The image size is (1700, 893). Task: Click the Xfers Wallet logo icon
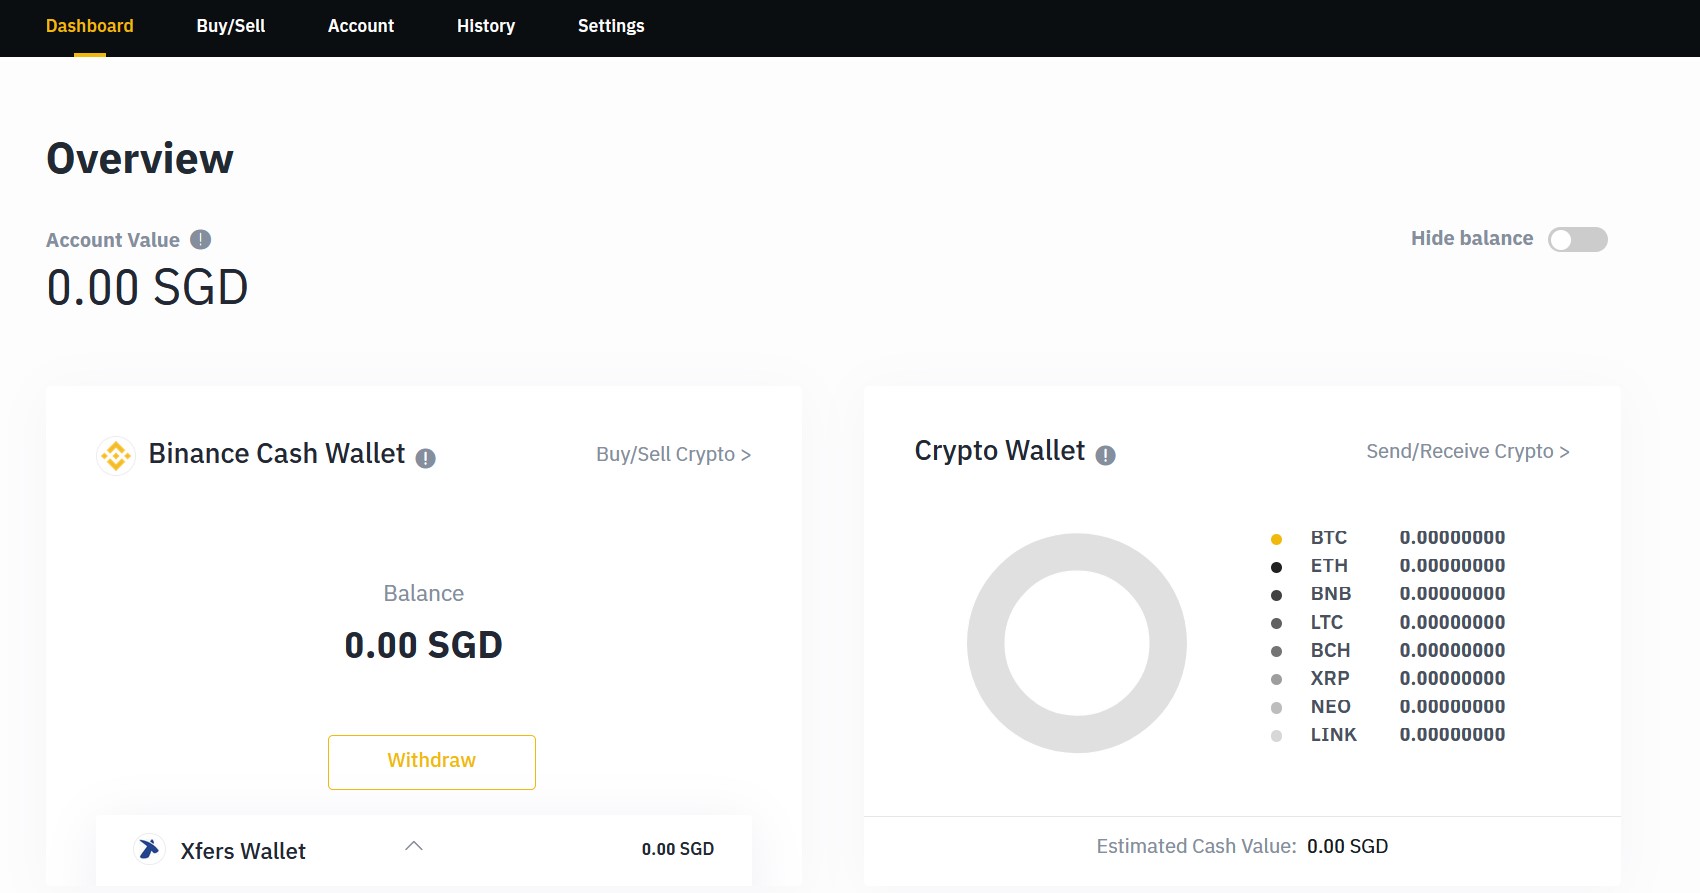149,849
